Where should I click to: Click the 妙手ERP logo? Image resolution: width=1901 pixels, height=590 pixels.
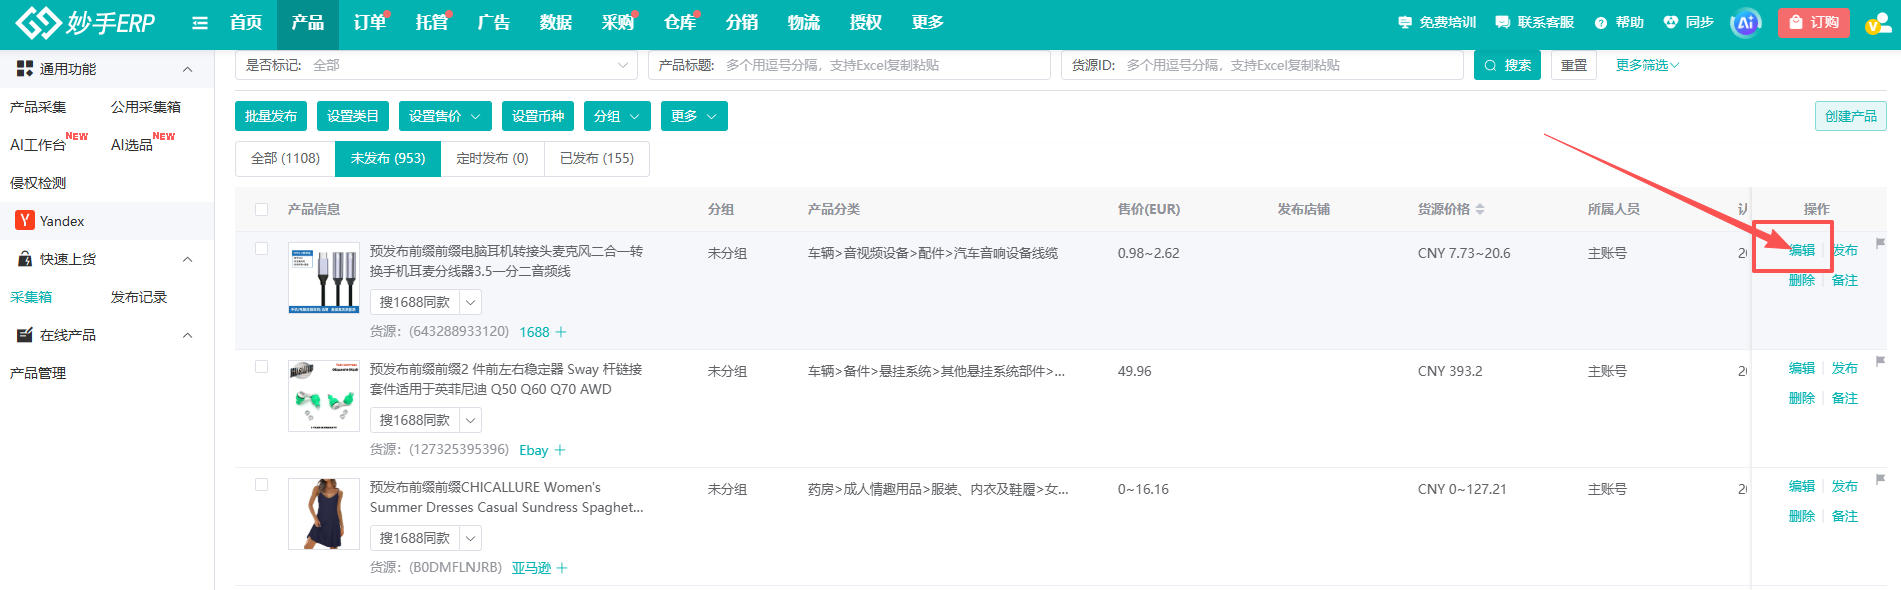click(86, 22)
